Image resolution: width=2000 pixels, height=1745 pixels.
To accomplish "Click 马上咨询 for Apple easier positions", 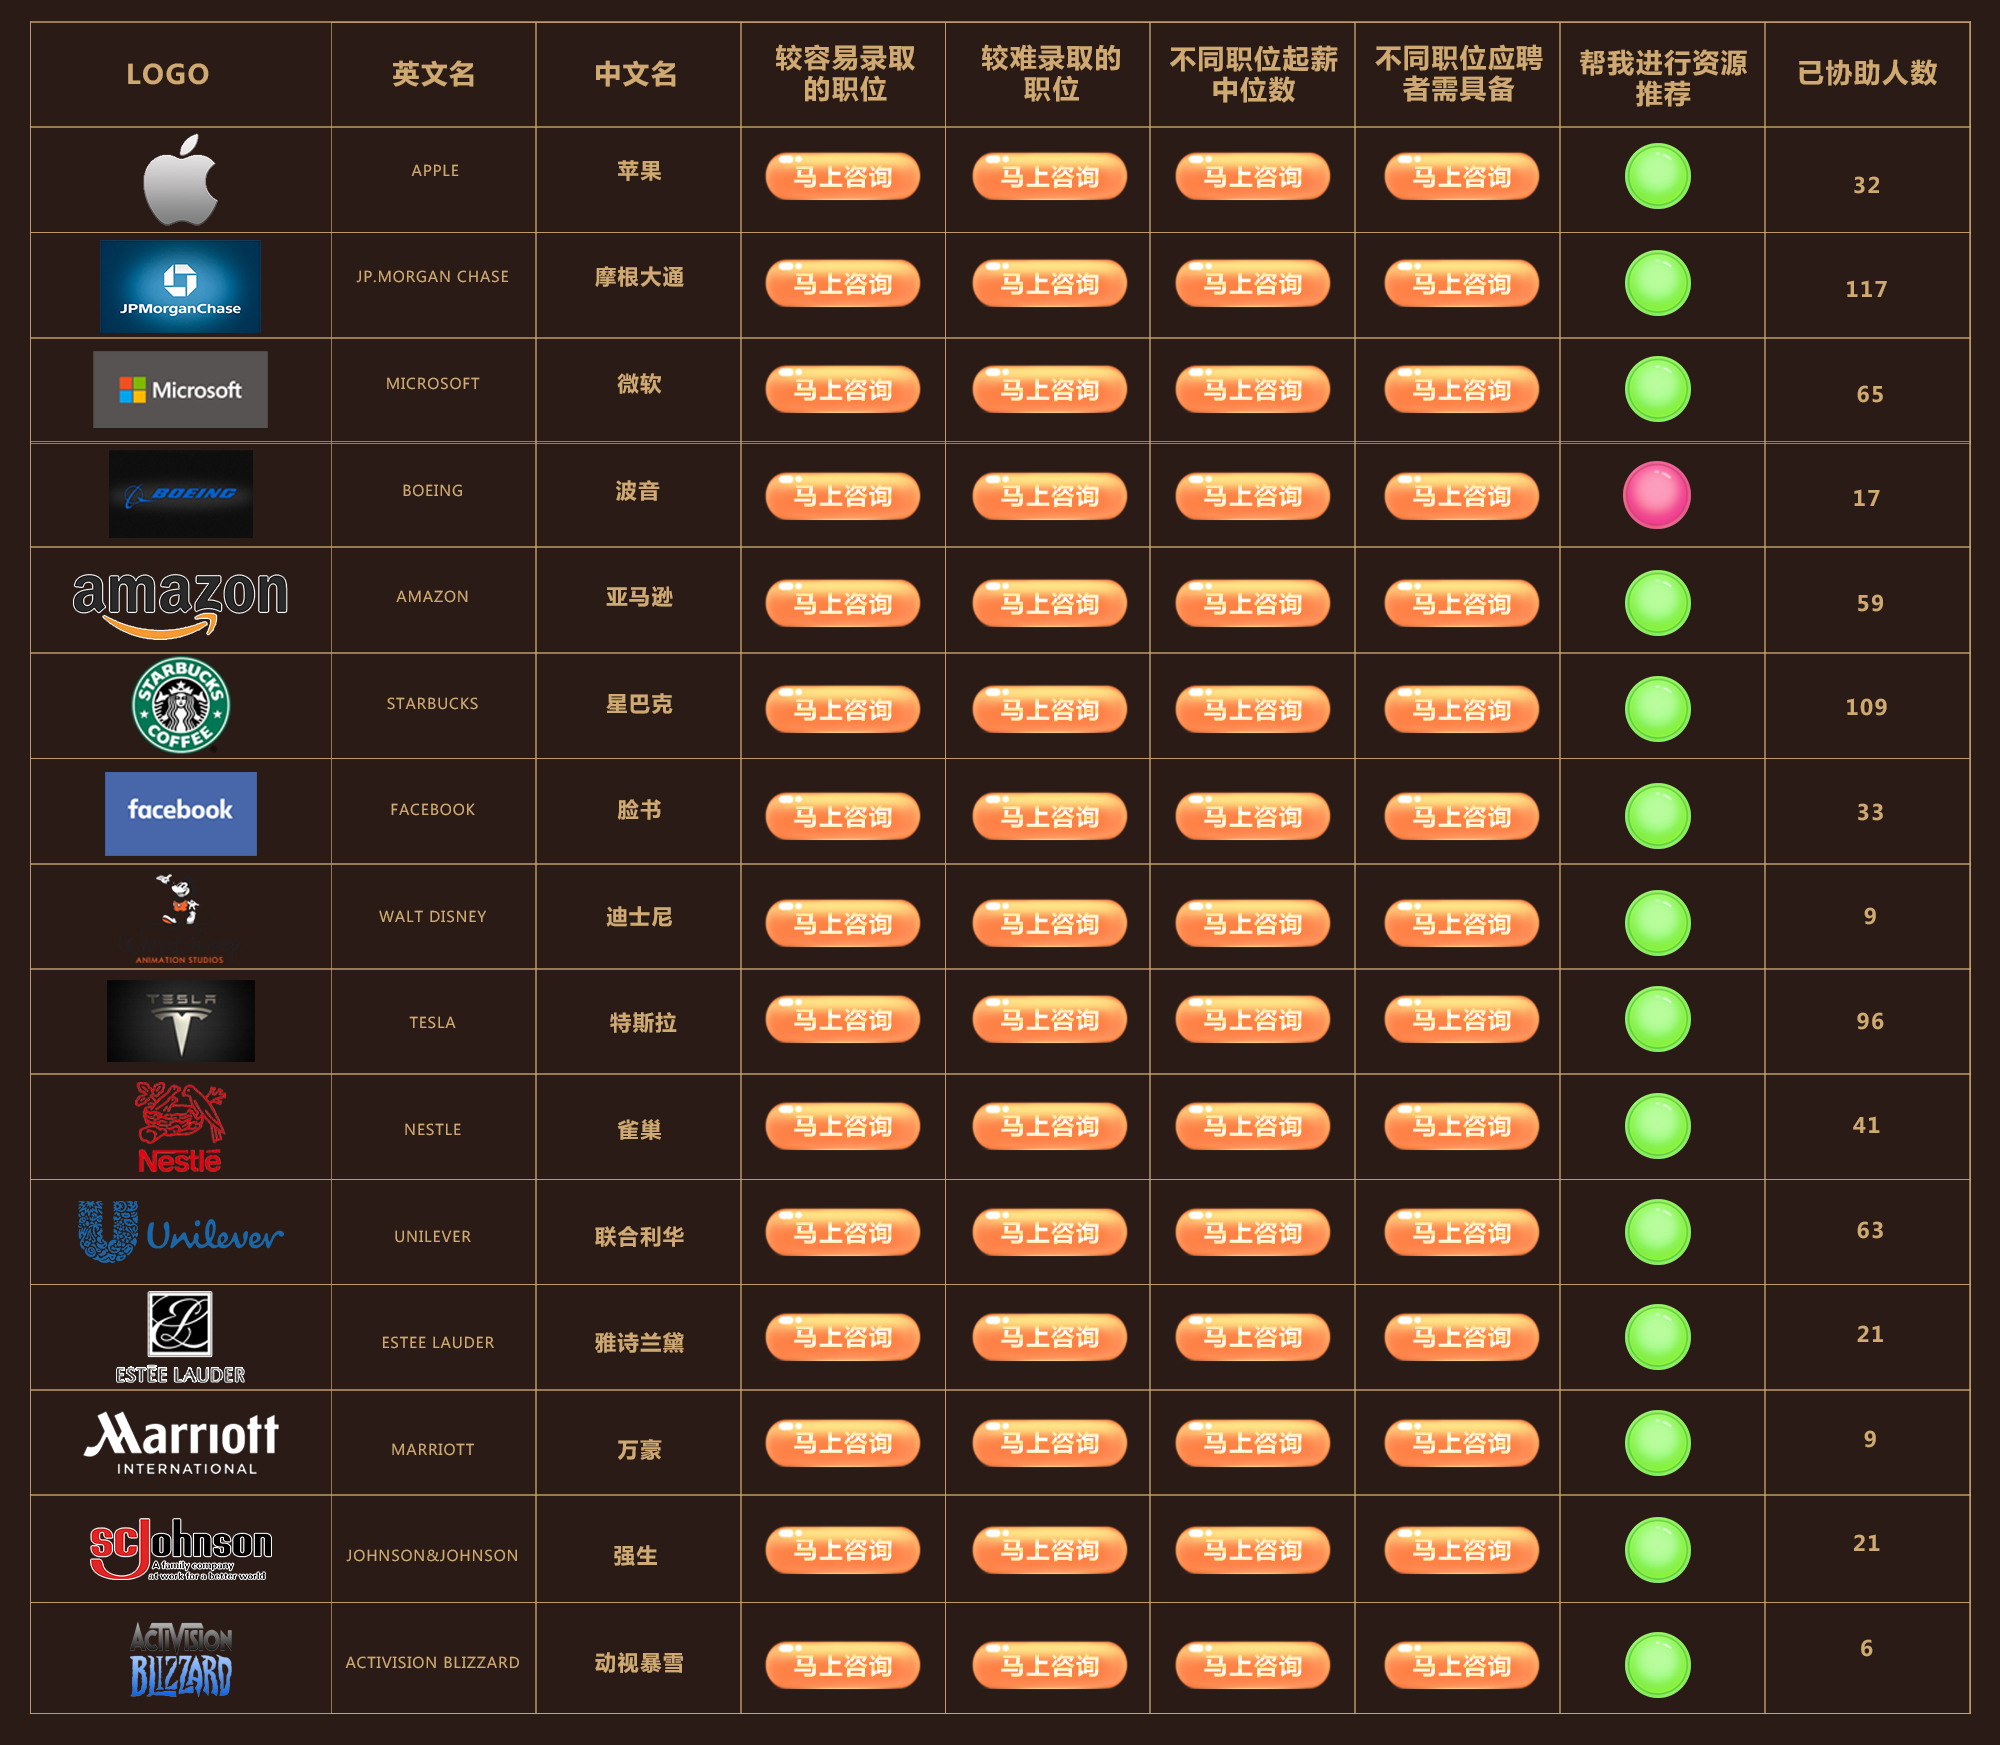I will pos(843,177).
